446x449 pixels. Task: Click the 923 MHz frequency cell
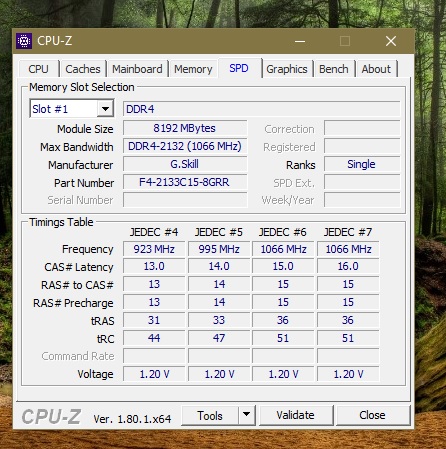[x=154, y=249]
